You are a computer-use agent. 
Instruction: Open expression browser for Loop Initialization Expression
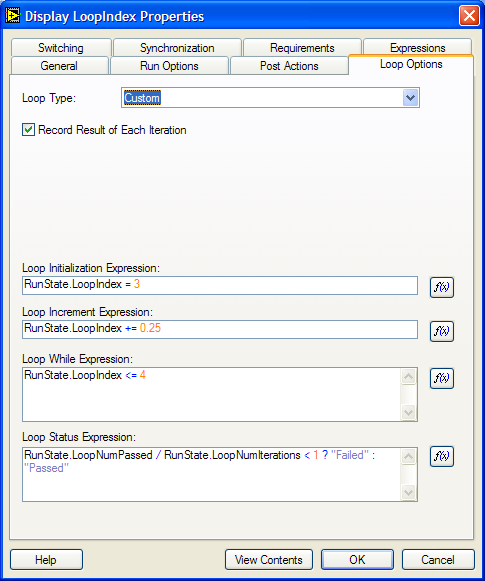pos(442,287)
